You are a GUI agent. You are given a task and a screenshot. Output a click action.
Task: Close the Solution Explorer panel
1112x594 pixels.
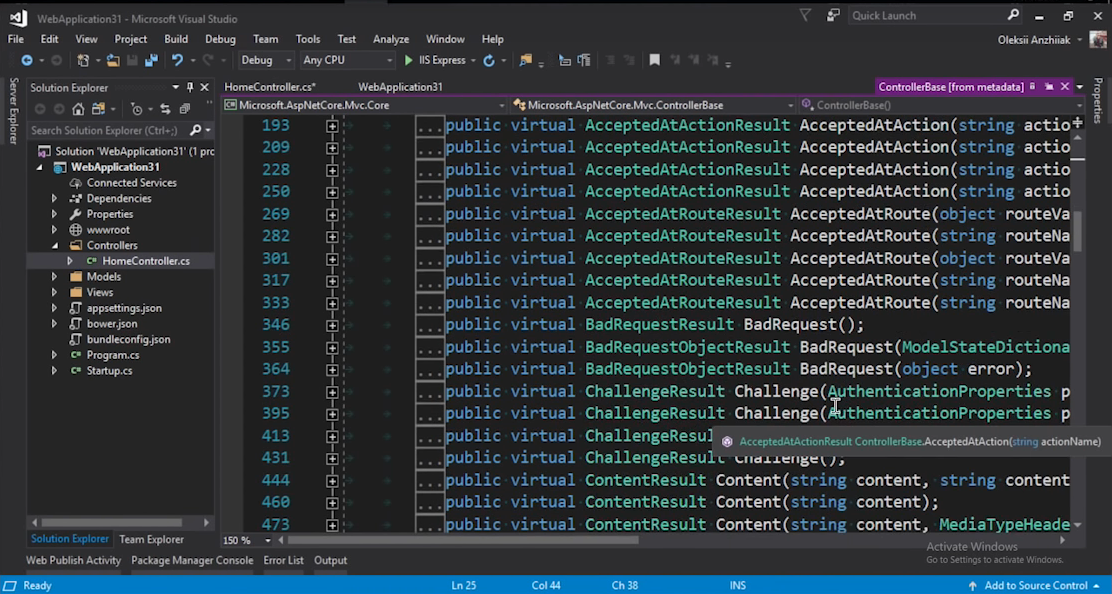pyautogui.click(x=204, y=87)
